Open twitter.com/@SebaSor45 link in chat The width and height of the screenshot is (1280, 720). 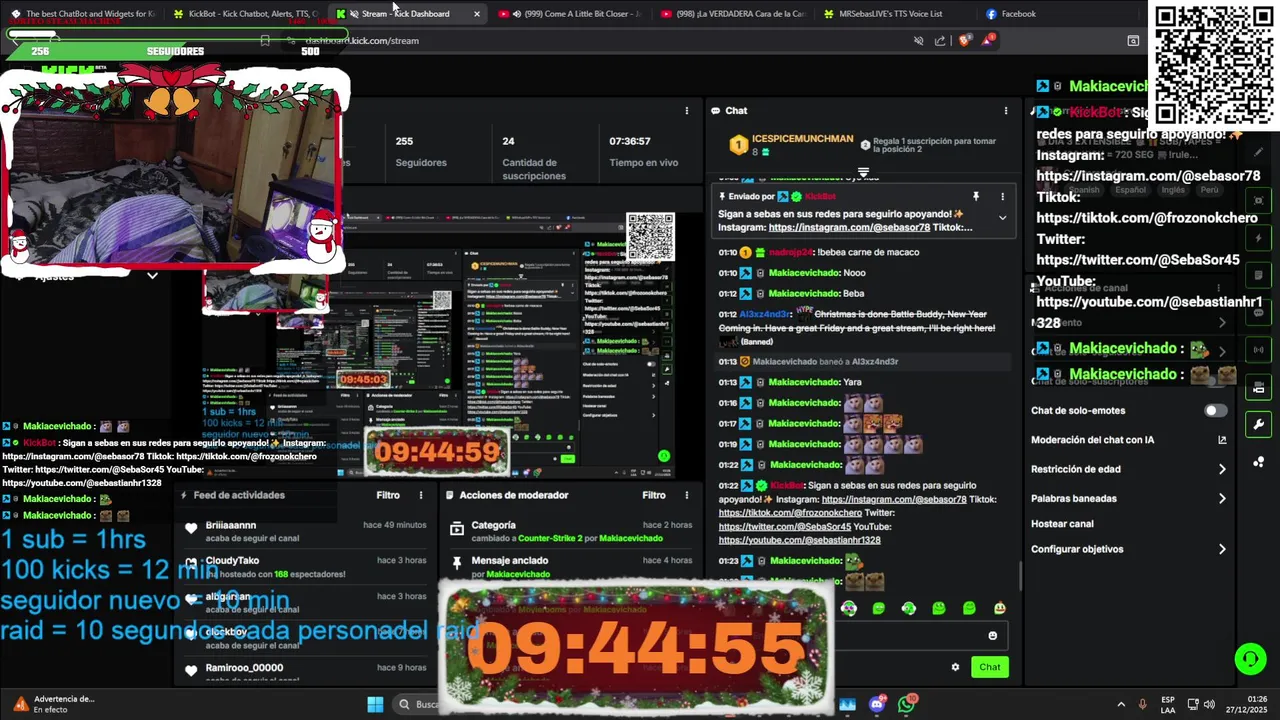pos(785,527)
